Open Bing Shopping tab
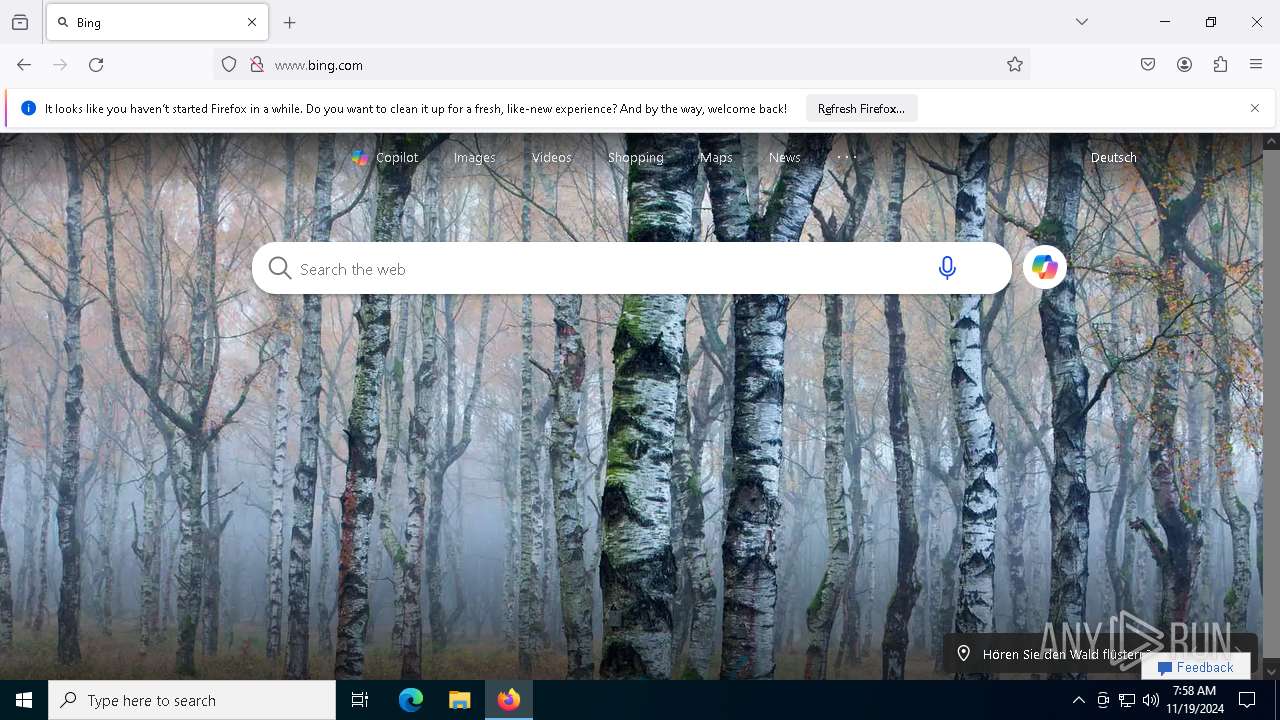This screenshot has height=720, width=1280. 635,157
